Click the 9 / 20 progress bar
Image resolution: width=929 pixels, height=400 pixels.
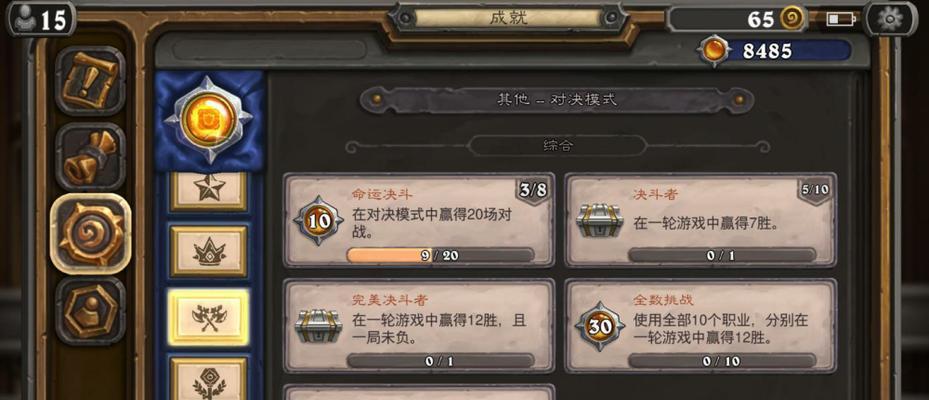point(440,256)
